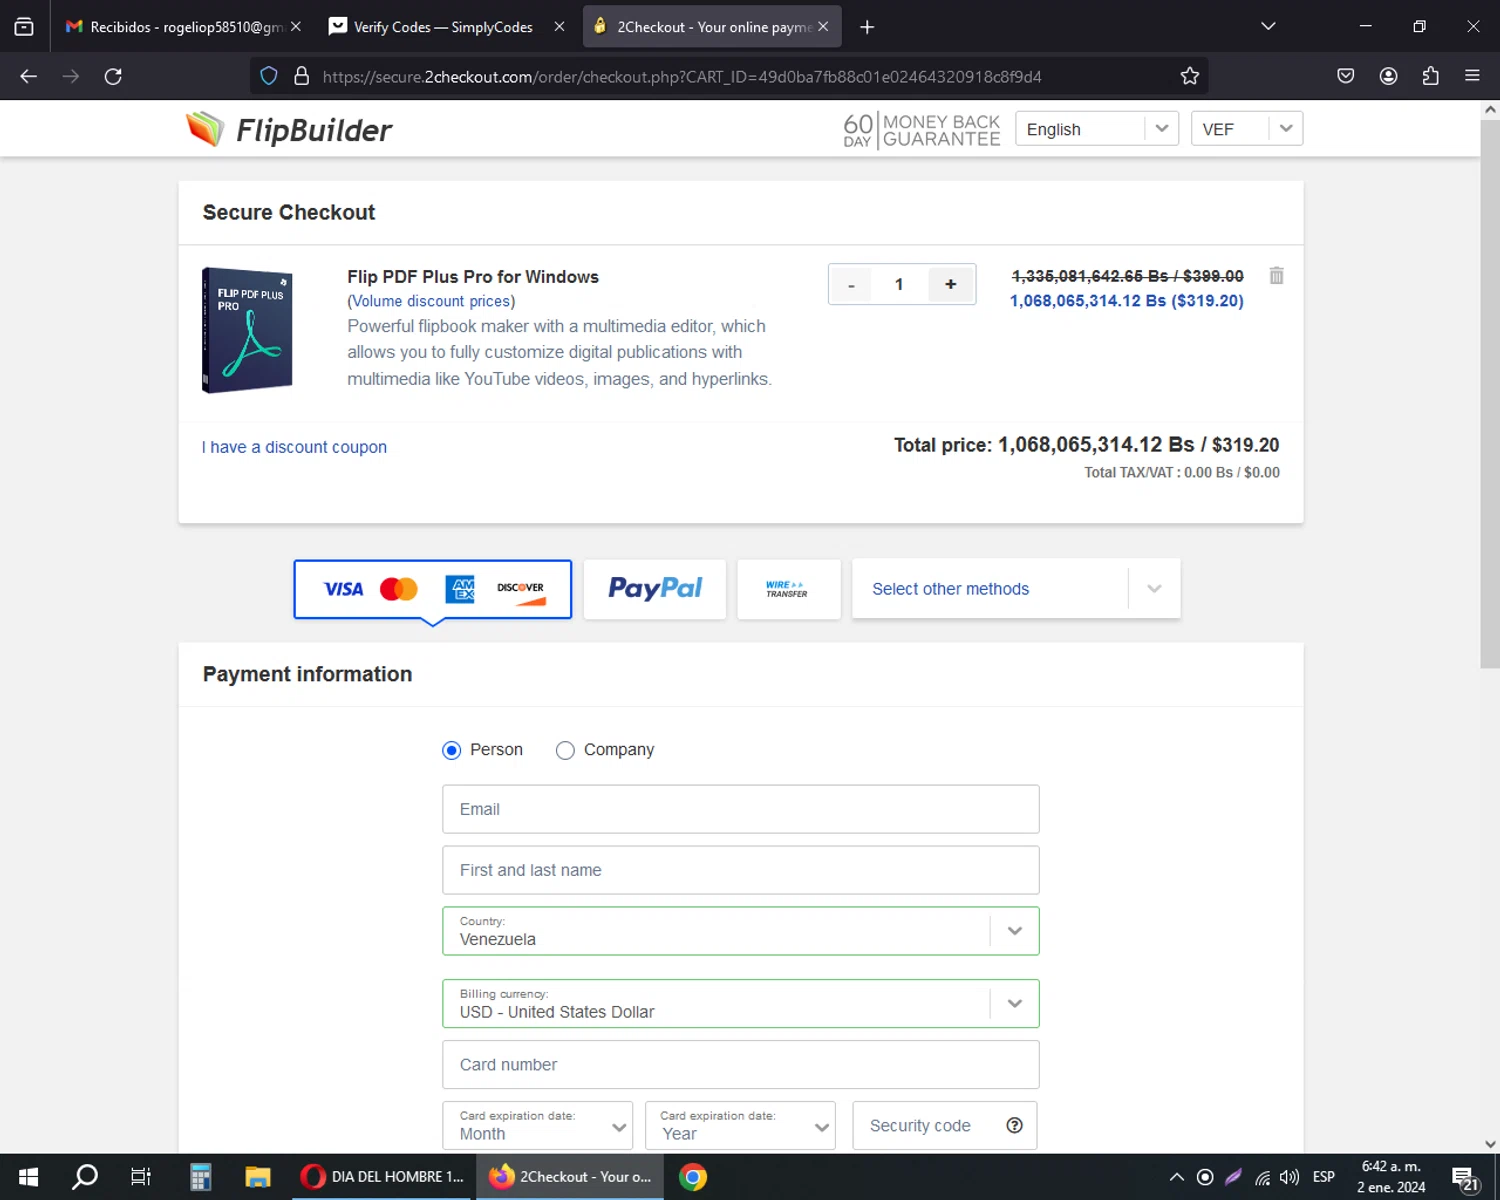Increase quantity with the plus button
Image resolution: width=1500 pixels, height=1200 pixels.
point(951,284)
